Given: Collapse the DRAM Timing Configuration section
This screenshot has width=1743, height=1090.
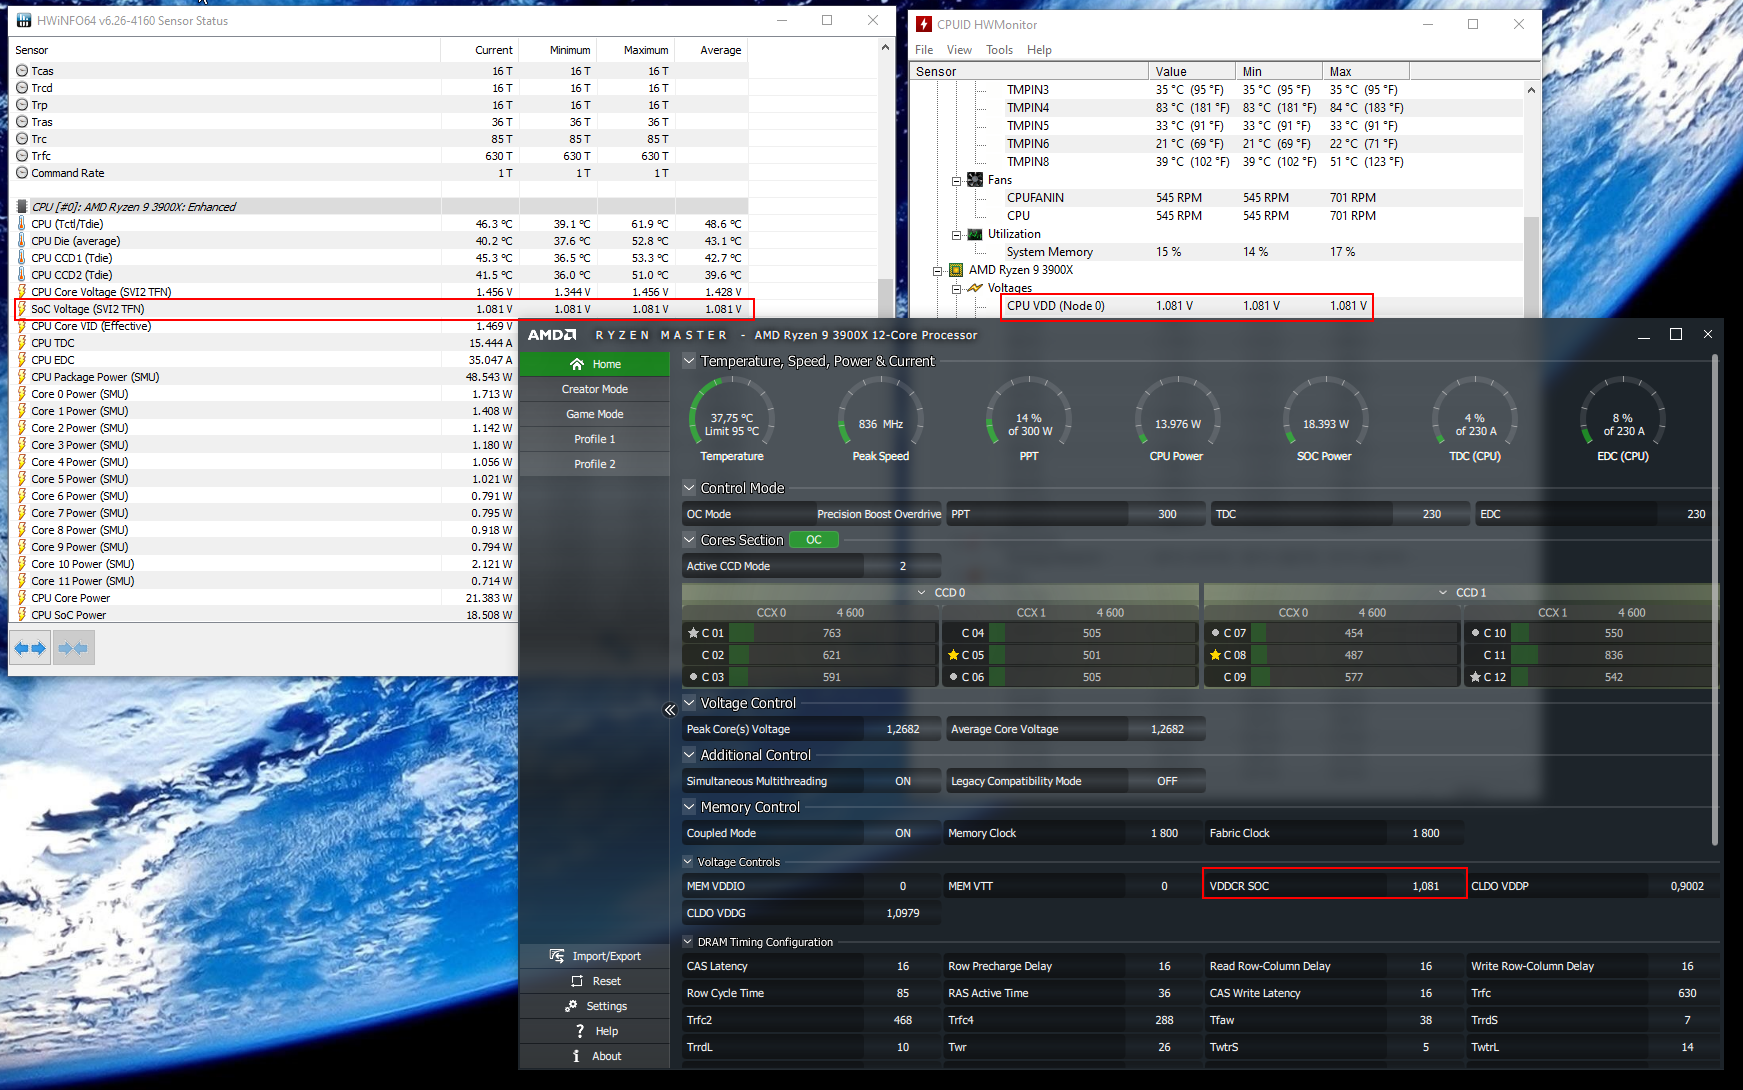Looking at the screenshot, I should click(688, 942).
